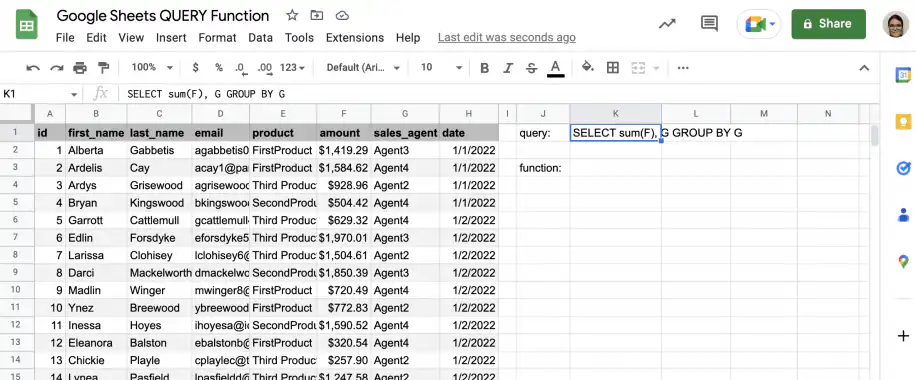Select the cell containing $1,419.29
916x380 pixels.
pos(344,150)
